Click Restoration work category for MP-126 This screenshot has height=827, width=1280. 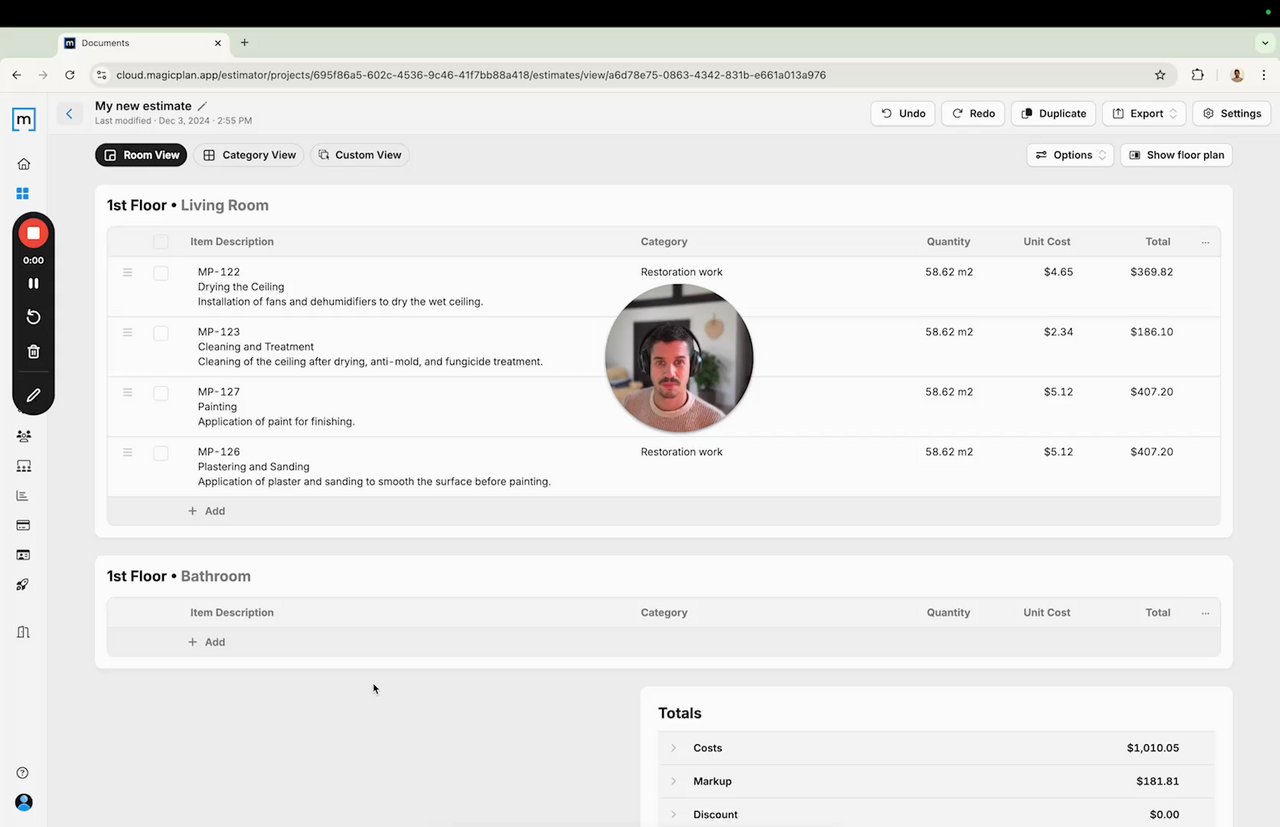[x=682, y=452]
